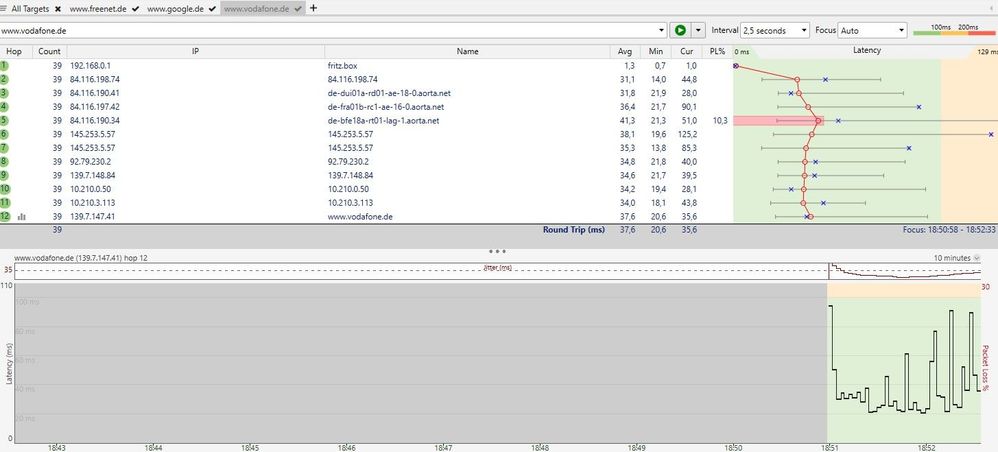This screenshot has height=452, width=998.
Task: Select IP cell 84.116.198.74 in hop 2
Action: pyautogui.click(x=95, y=80)
